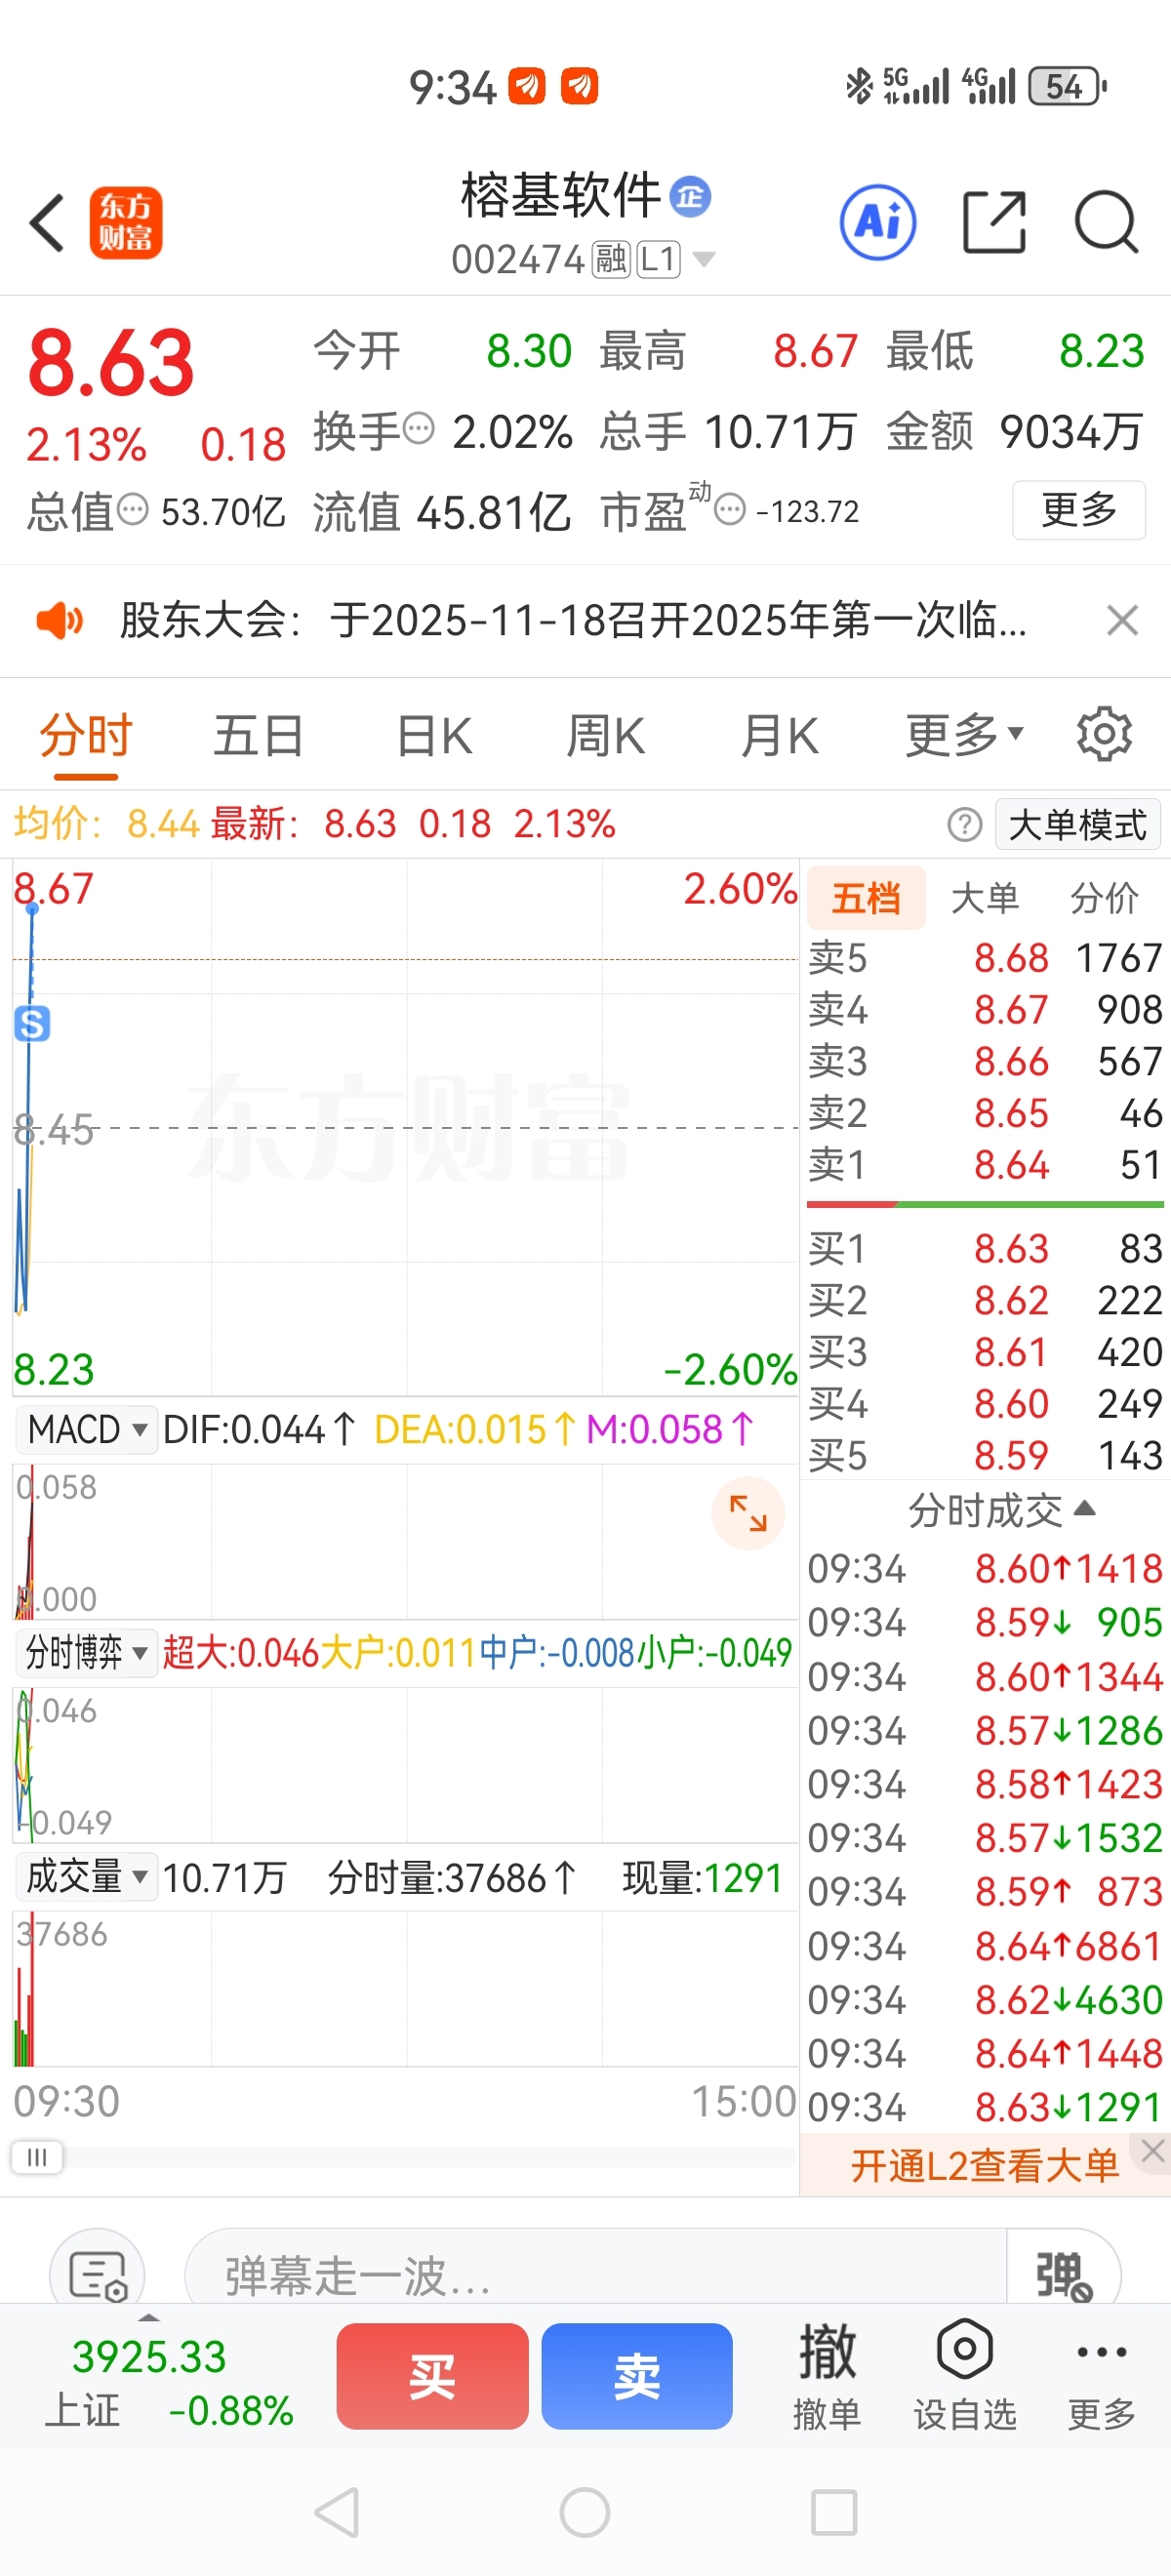Tap the L1 level badge
The width and height of the screenshot is (1171, 2576).
tap(658, 259)
